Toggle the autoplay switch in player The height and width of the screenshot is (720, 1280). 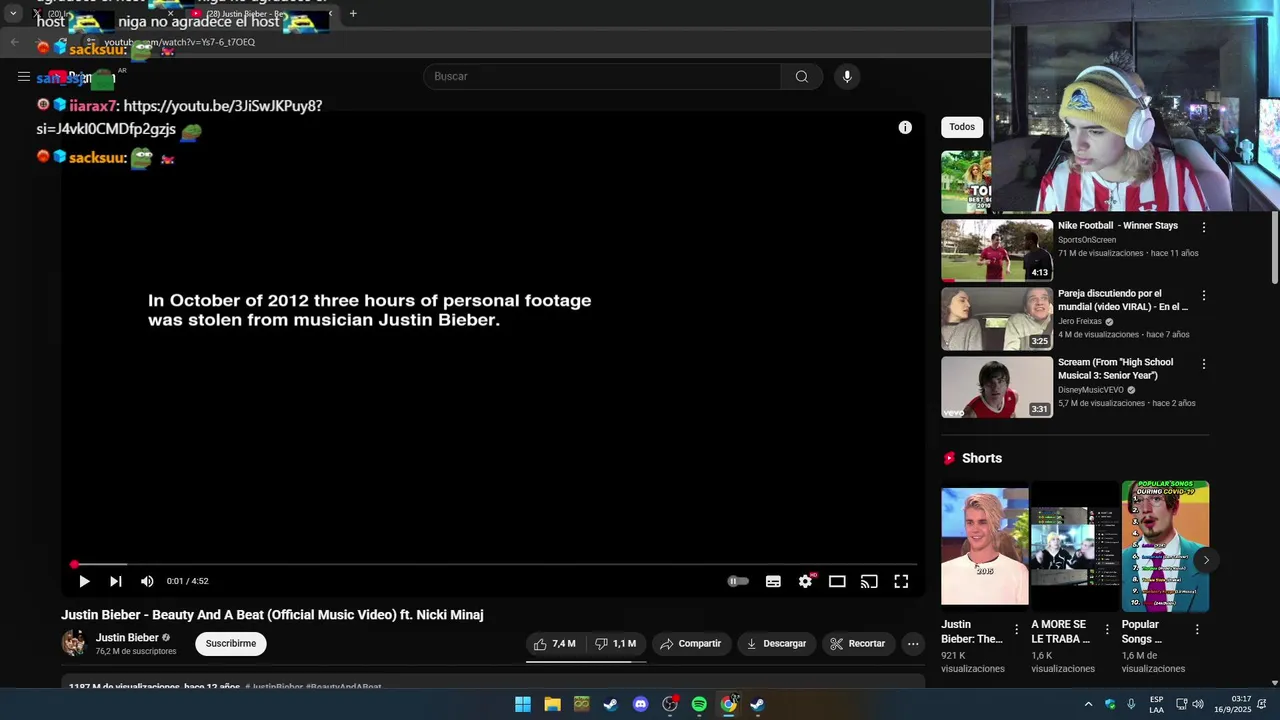tap(738, 581)
